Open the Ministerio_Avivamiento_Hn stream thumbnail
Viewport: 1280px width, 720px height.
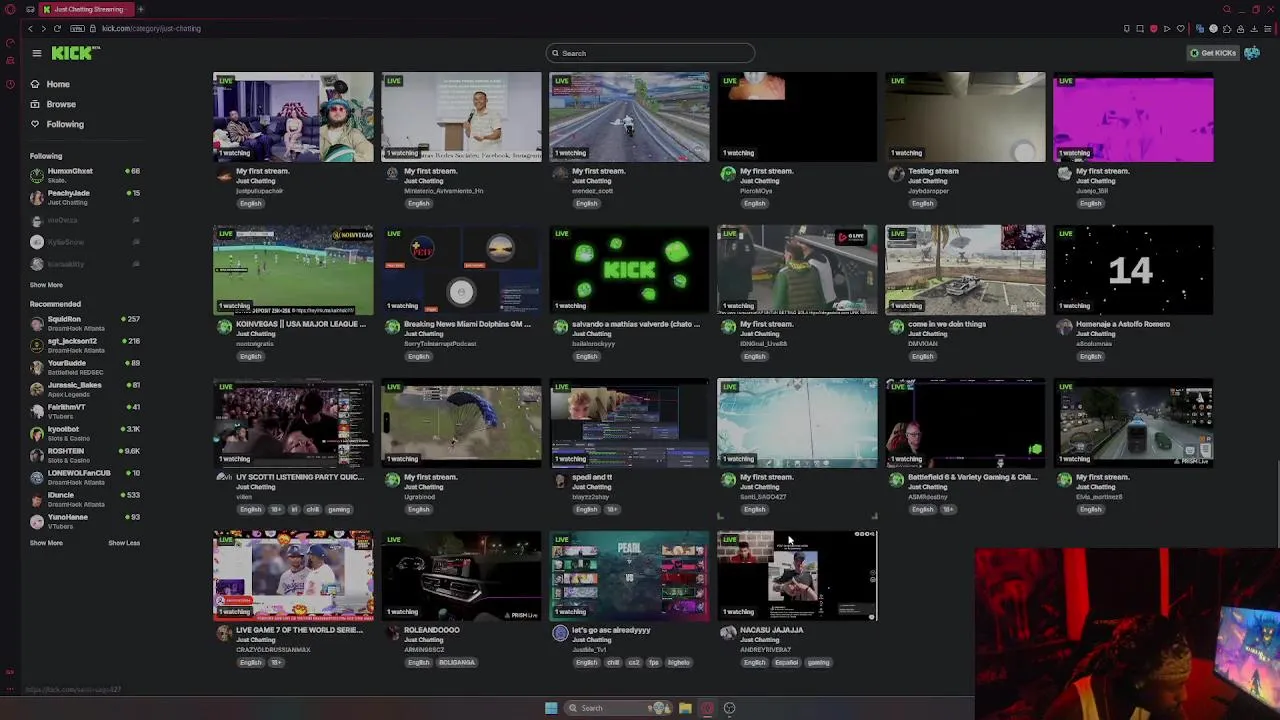point(461,116)
